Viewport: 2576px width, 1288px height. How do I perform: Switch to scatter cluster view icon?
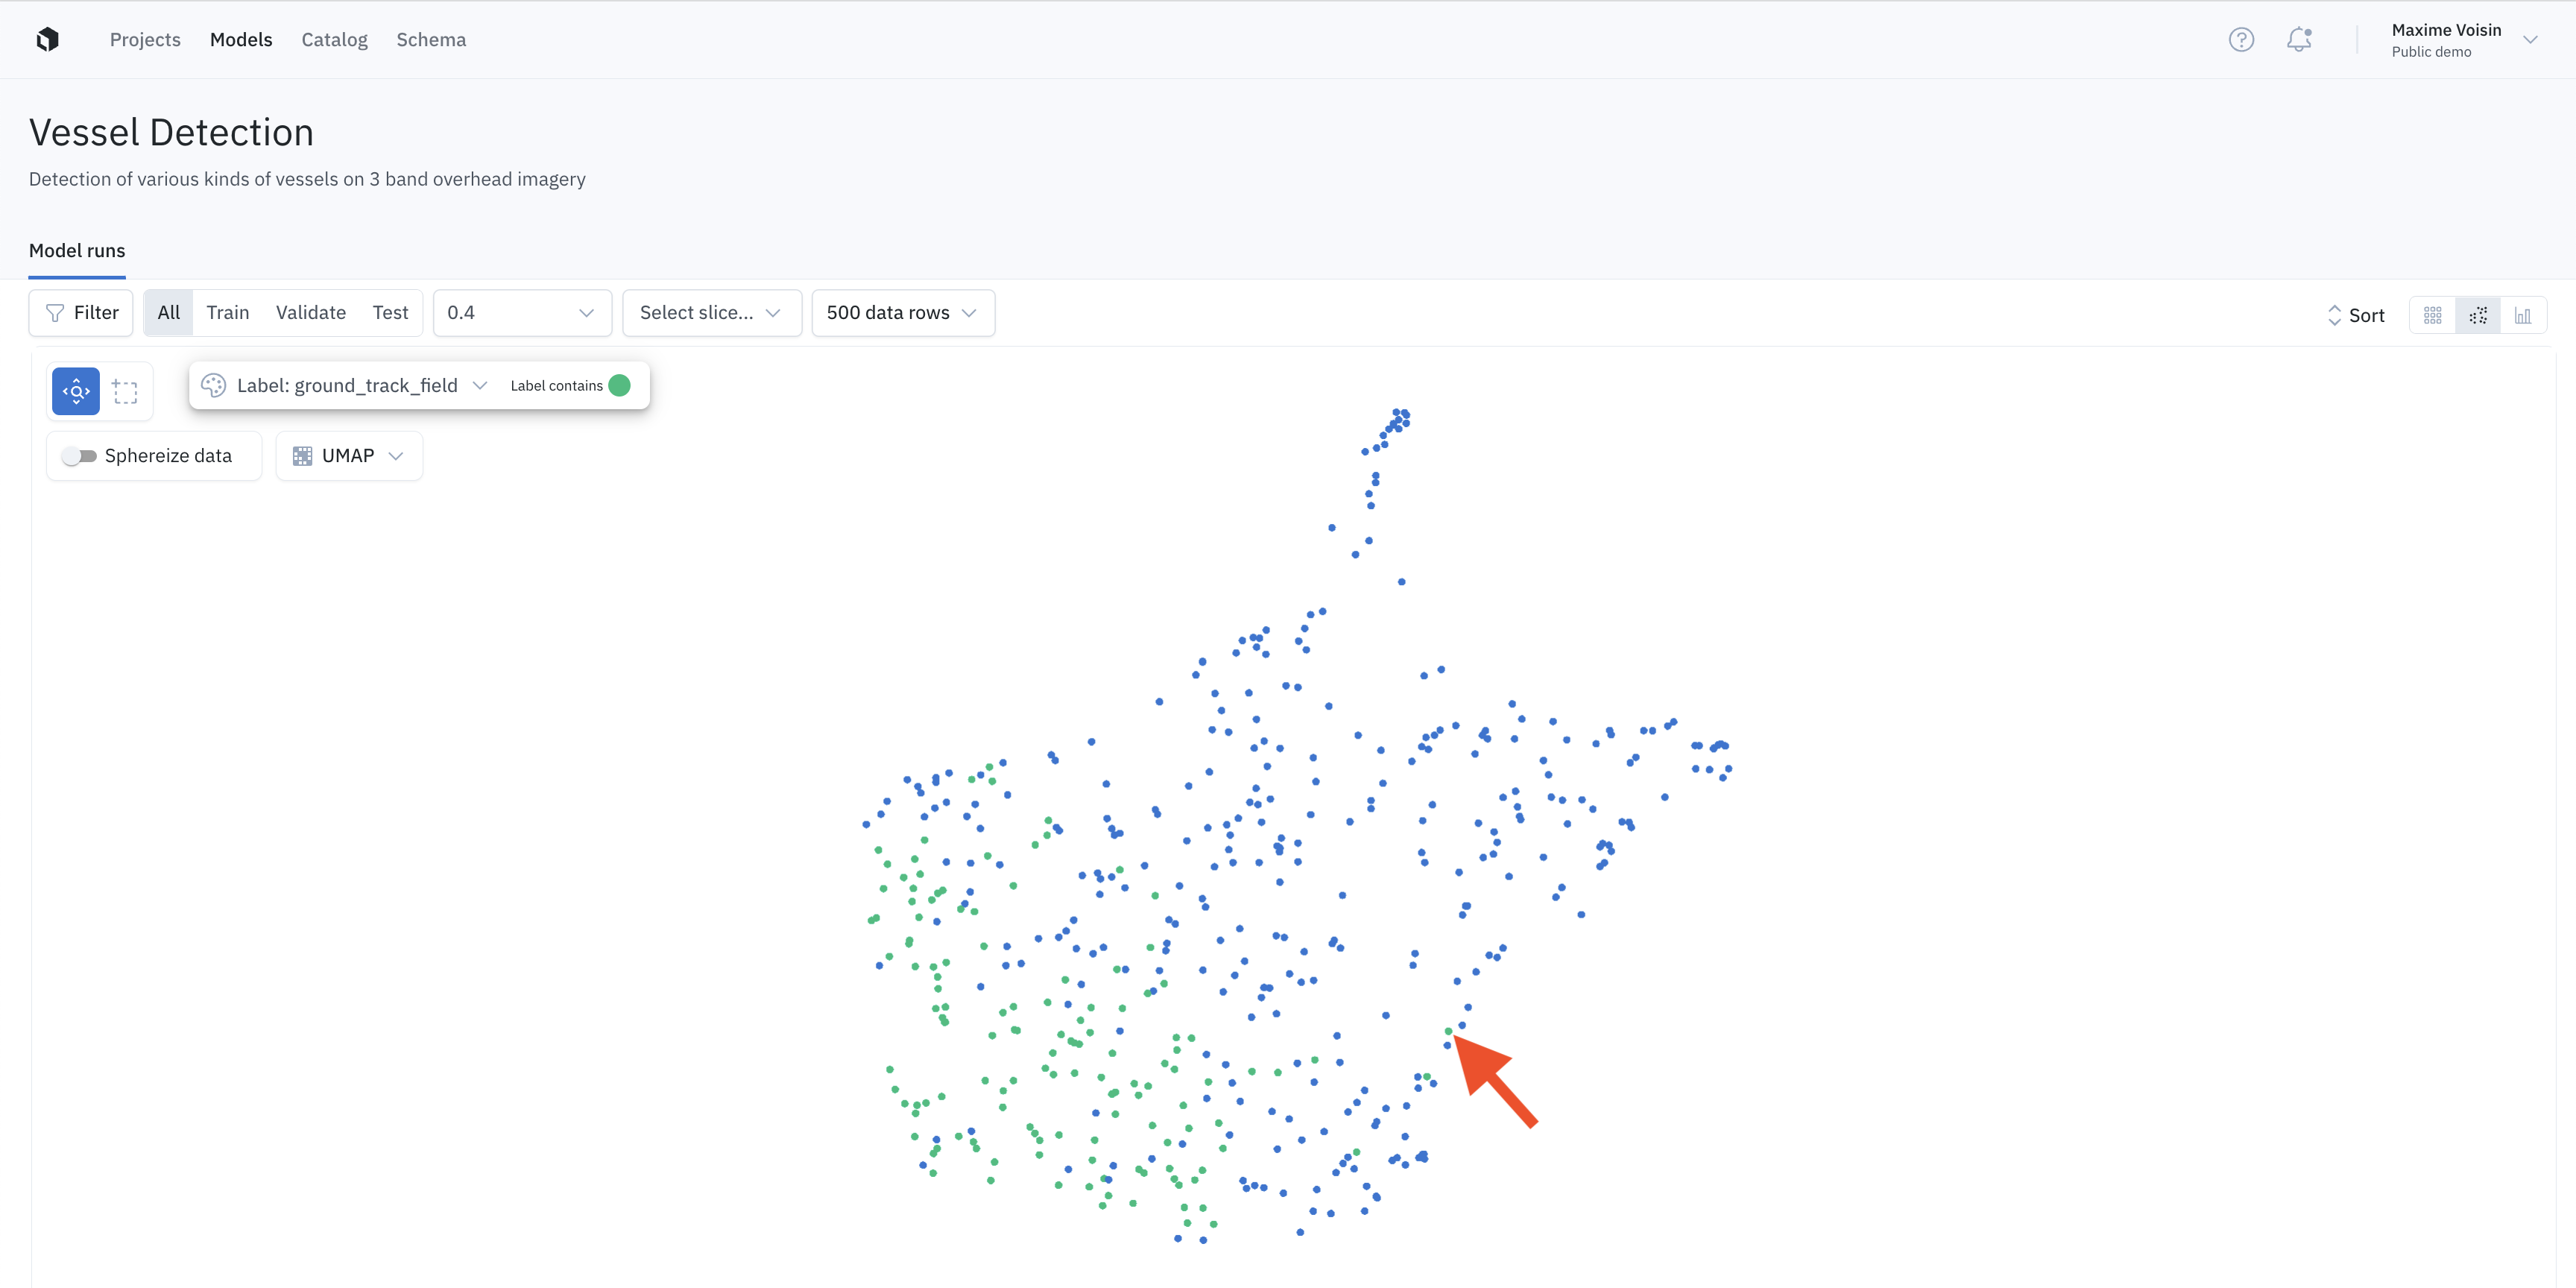pos(2478,315)
